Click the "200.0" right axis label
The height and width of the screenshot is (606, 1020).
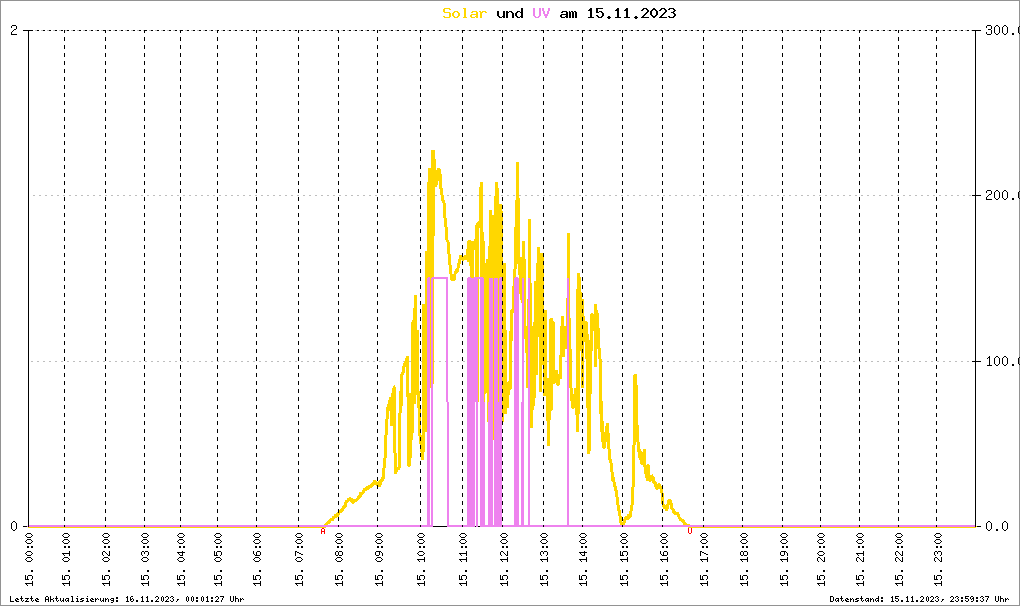(x=999, y=196)
